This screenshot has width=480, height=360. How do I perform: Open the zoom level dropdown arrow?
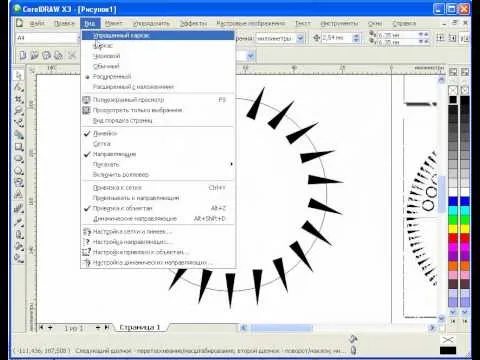[251, 56]
